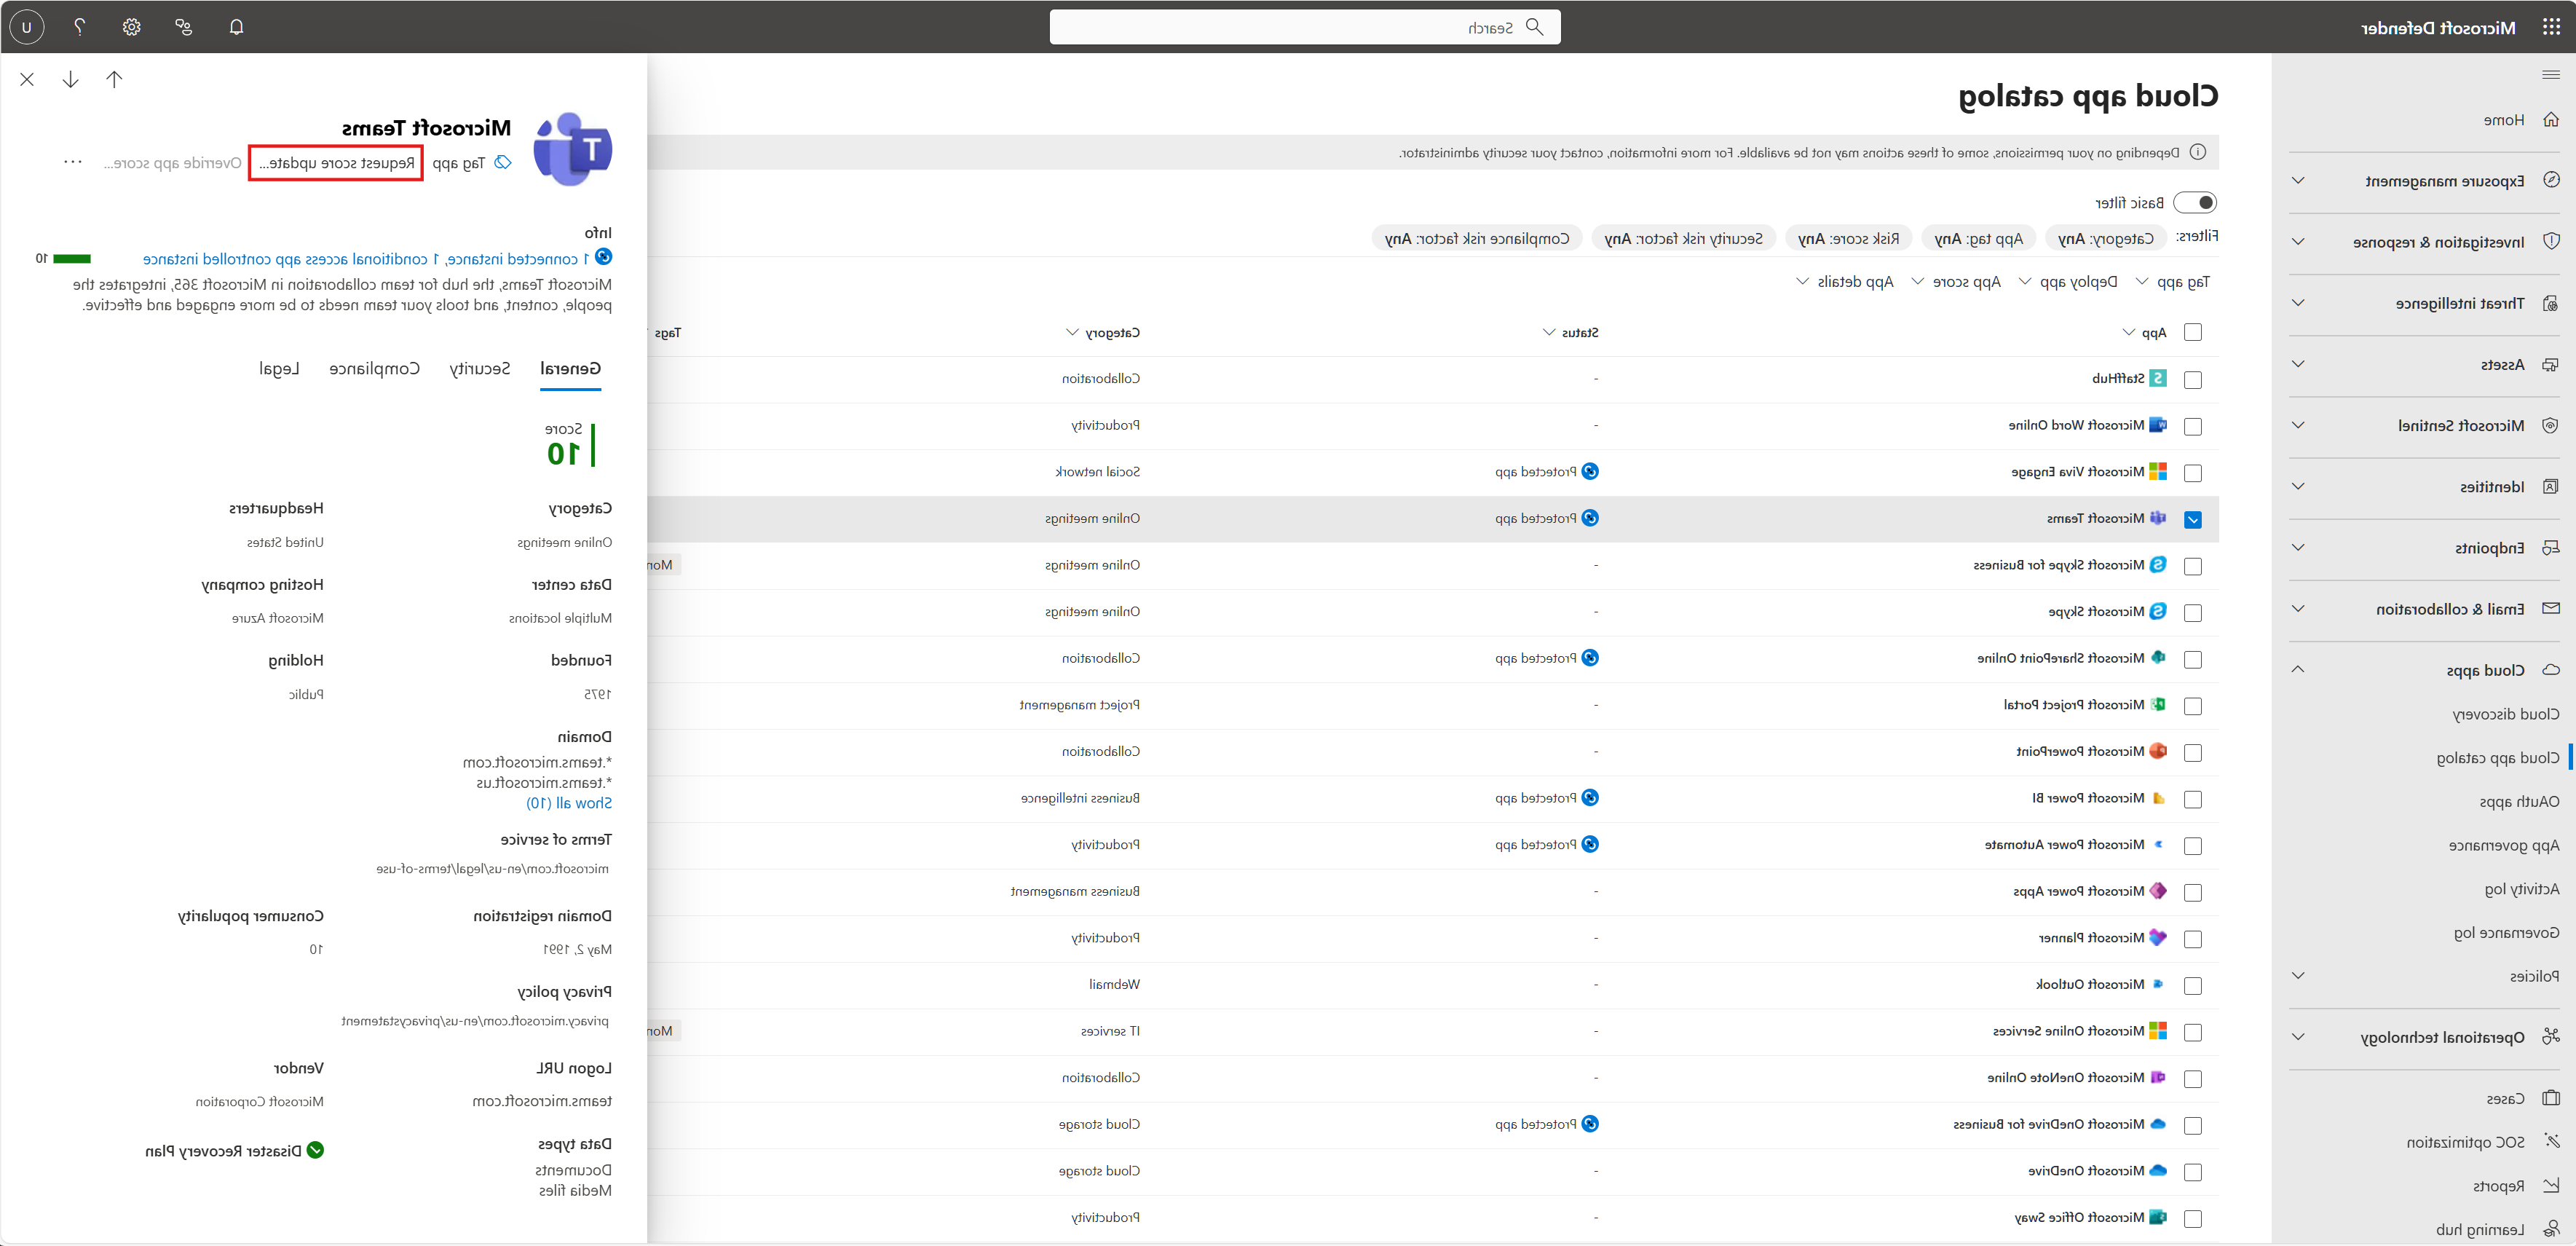The height and width of the screenshot is (1246, 2576).
Task: Uncheck the Microsoft Teams row checkbox
Action: [x=2193, y=520]
